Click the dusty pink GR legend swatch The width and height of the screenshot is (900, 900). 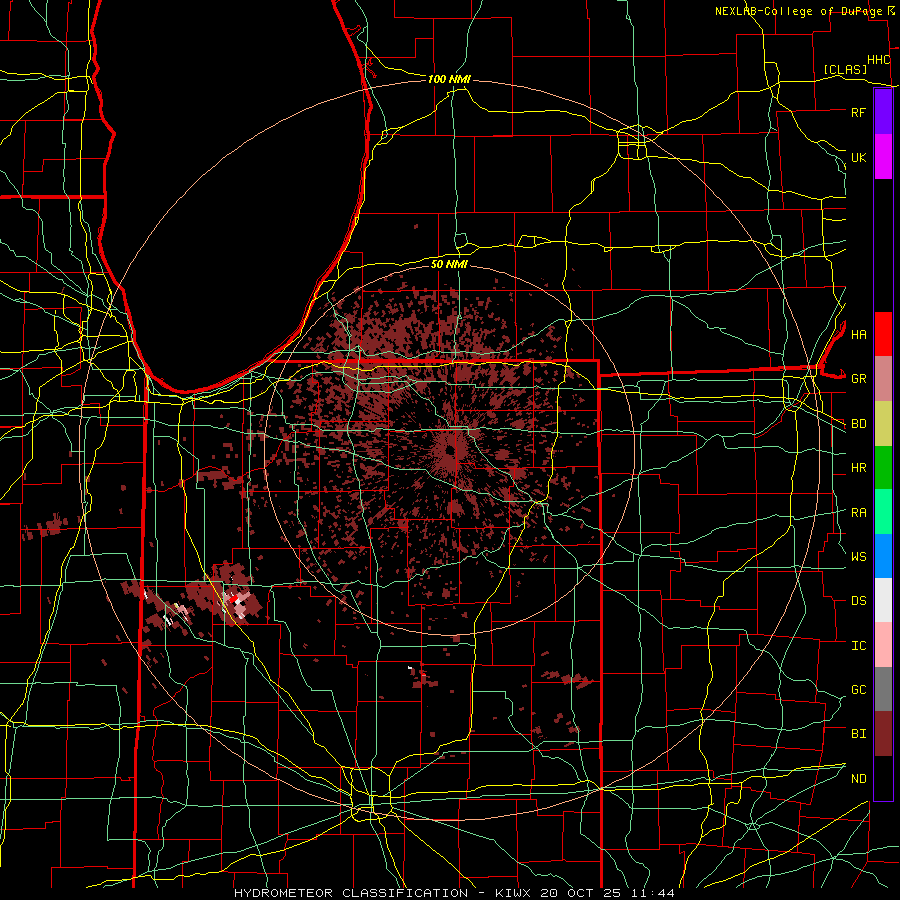coord(883,379)
